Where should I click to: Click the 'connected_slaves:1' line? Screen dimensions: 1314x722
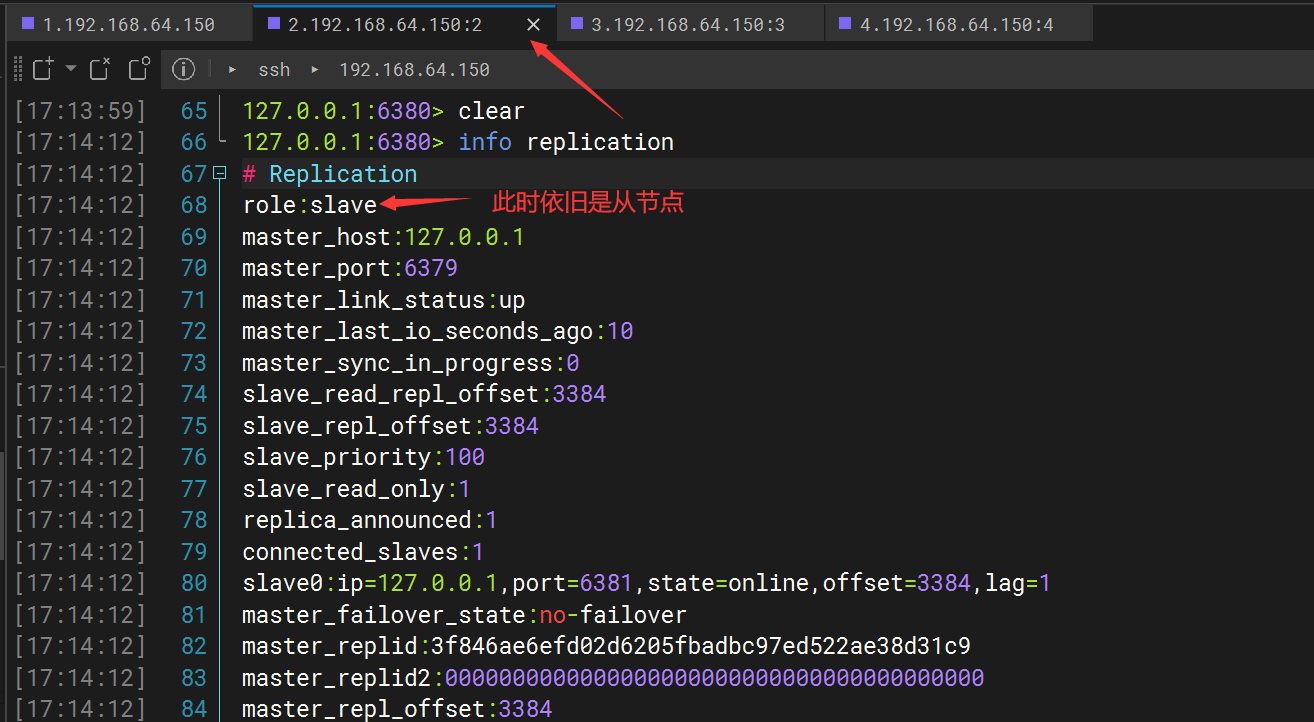pos(363,552)
